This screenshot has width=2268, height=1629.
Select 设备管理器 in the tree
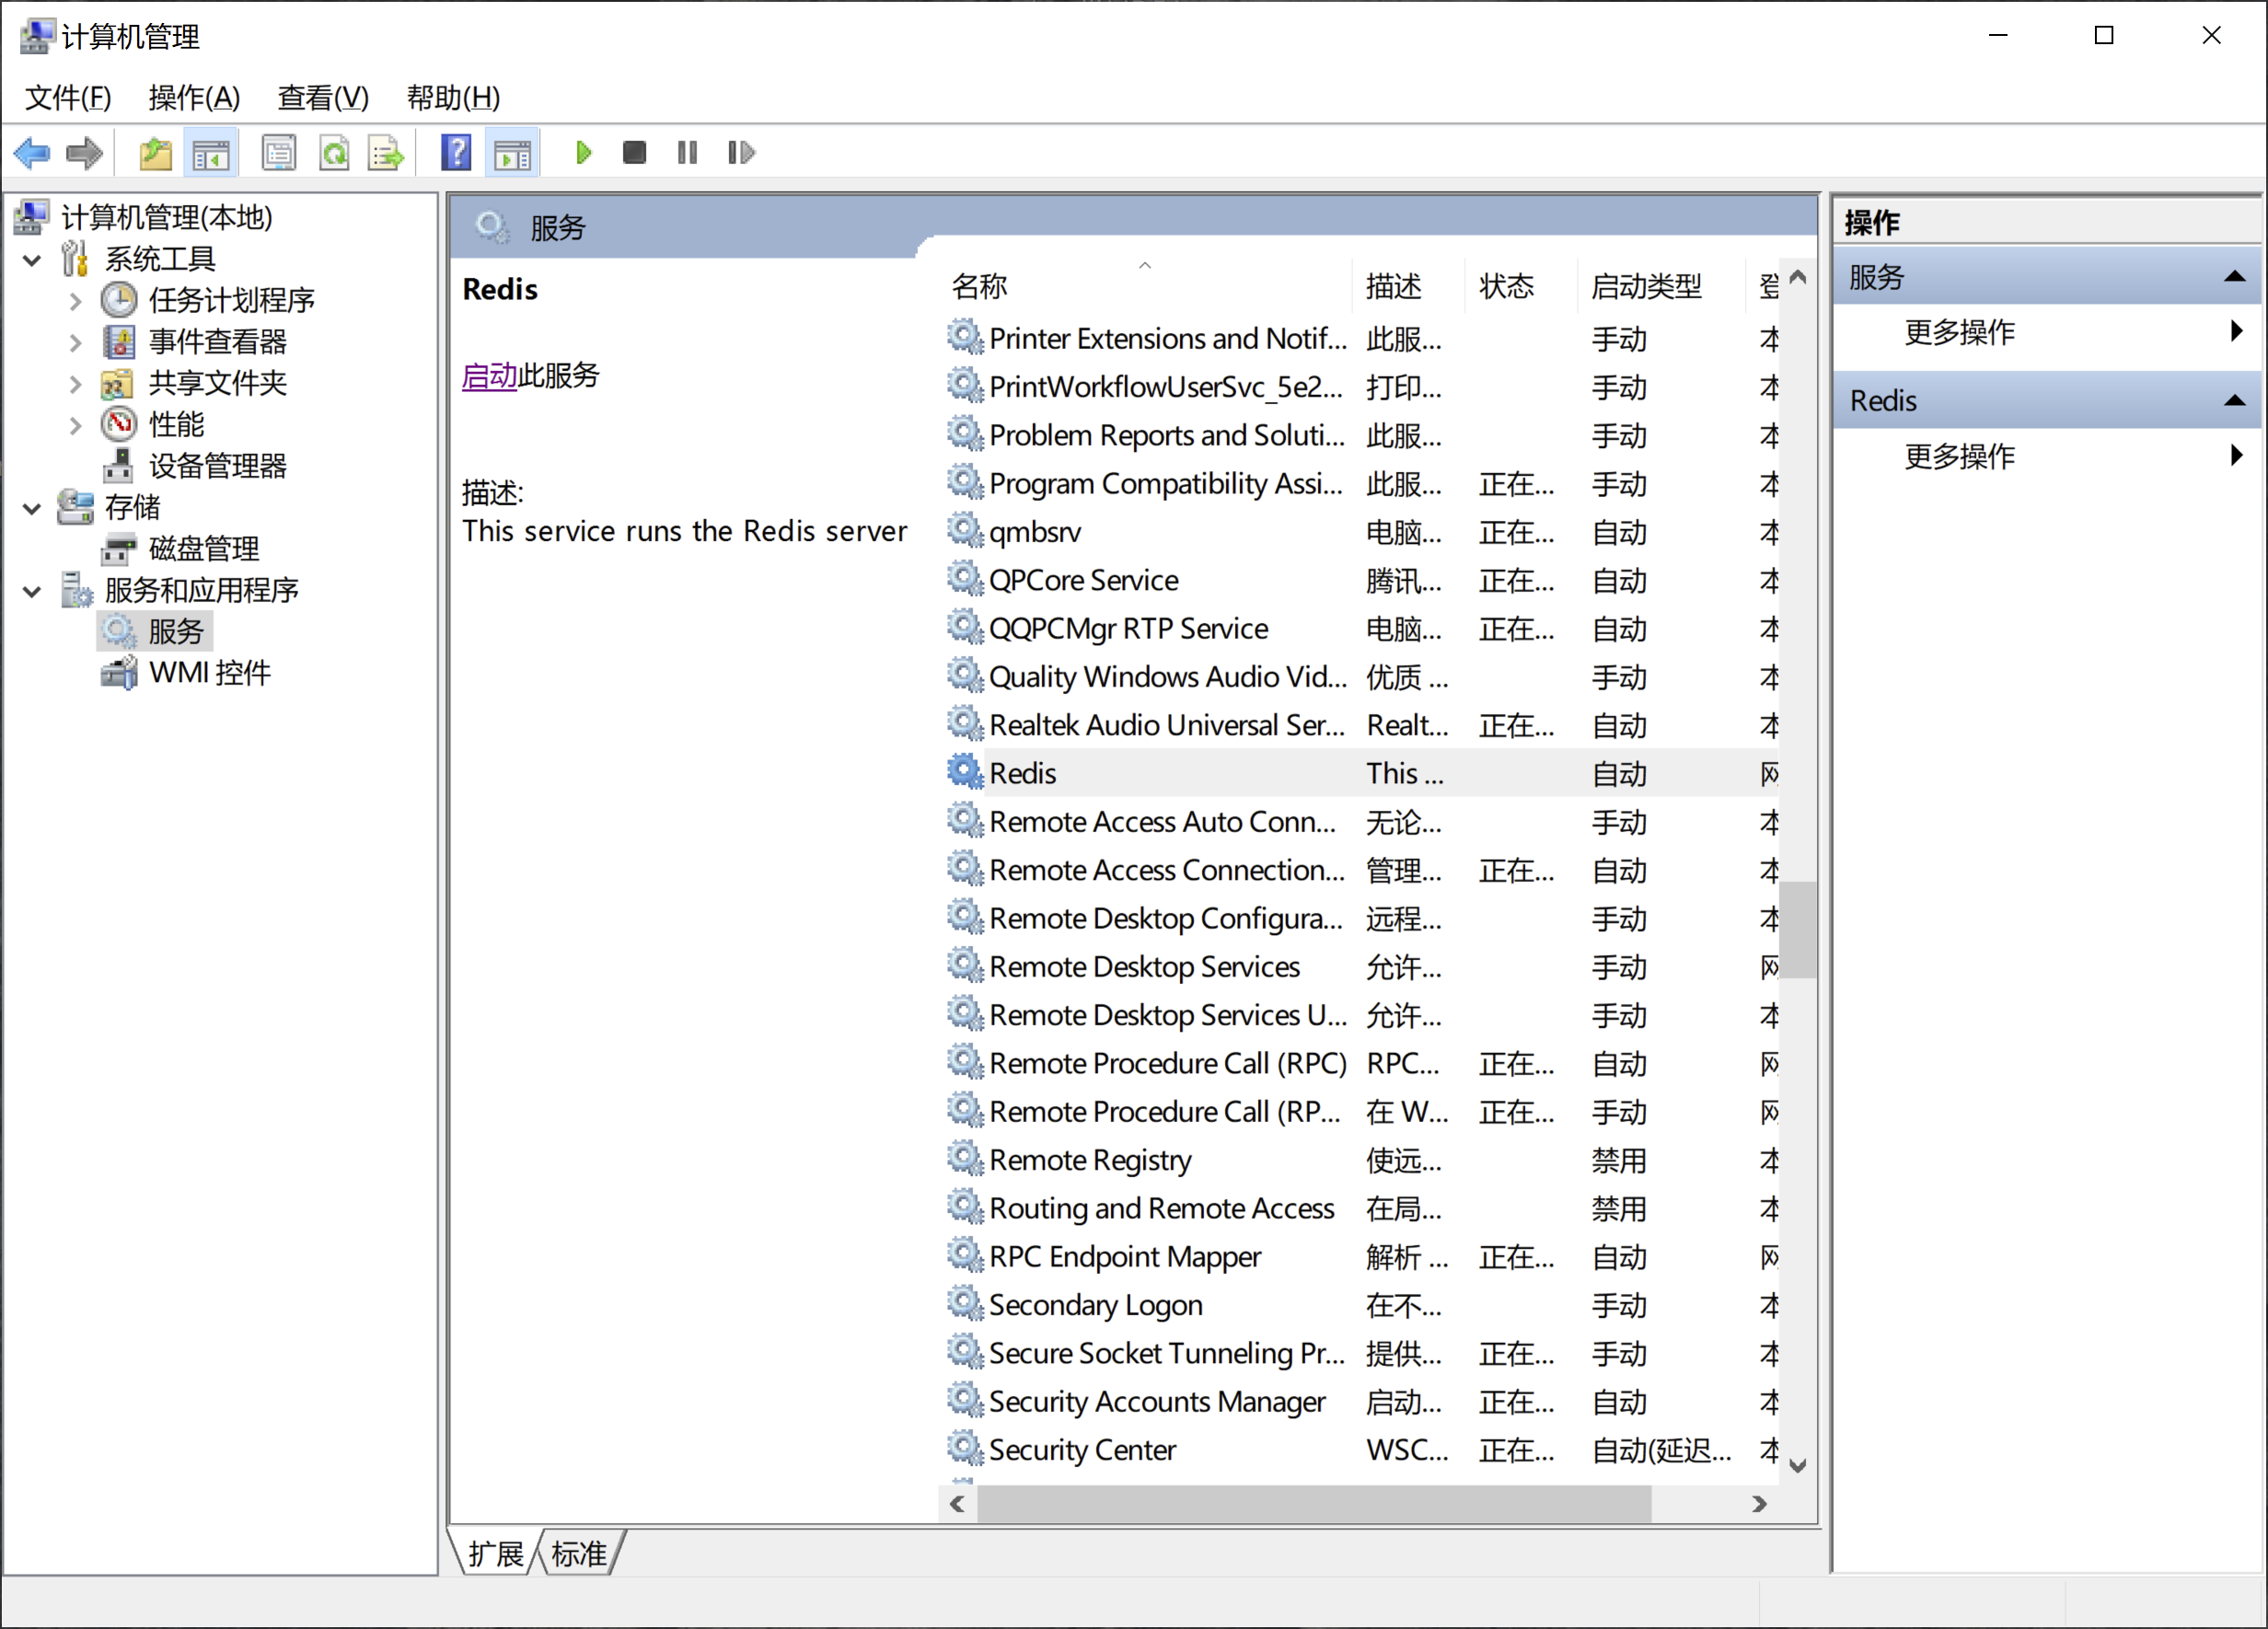click(217, 466)
